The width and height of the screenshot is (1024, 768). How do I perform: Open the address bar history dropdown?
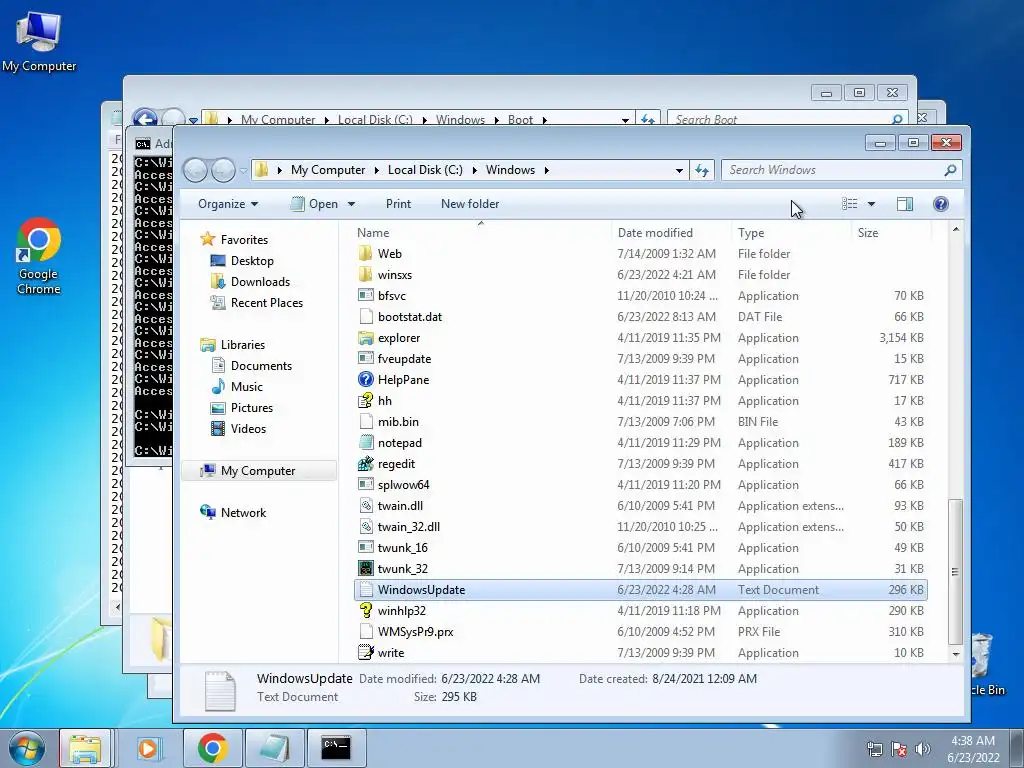pos(679,170)
